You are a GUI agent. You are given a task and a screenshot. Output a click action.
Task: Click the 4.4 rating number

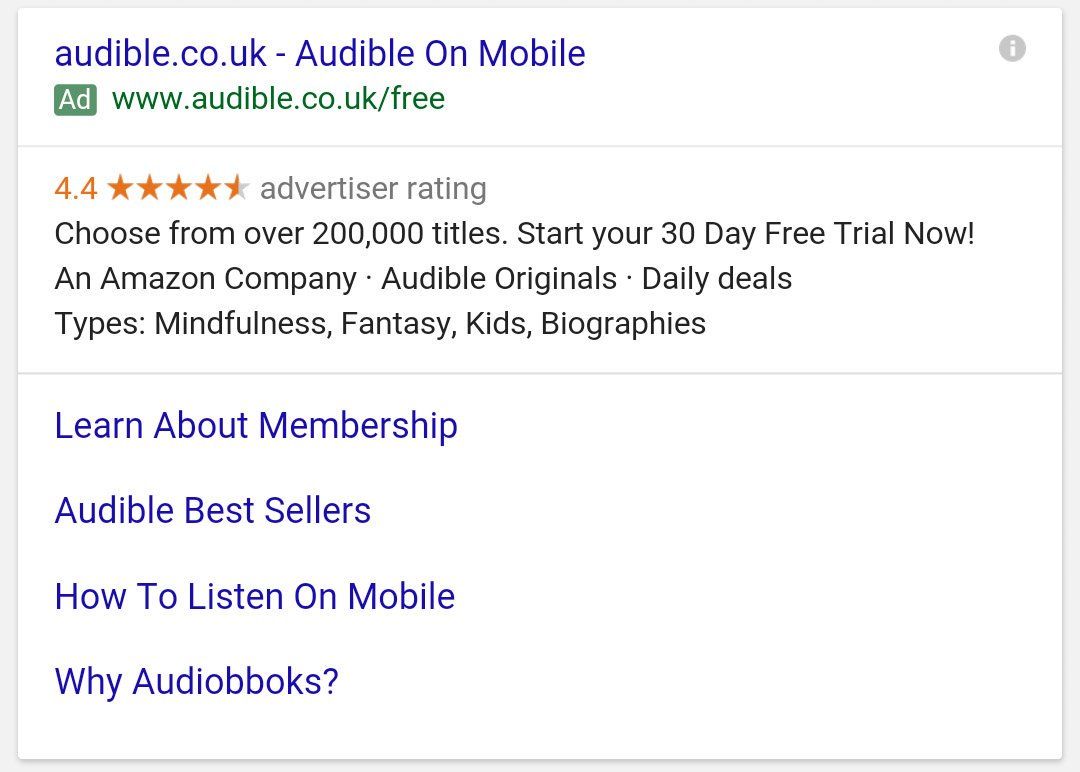76,188
